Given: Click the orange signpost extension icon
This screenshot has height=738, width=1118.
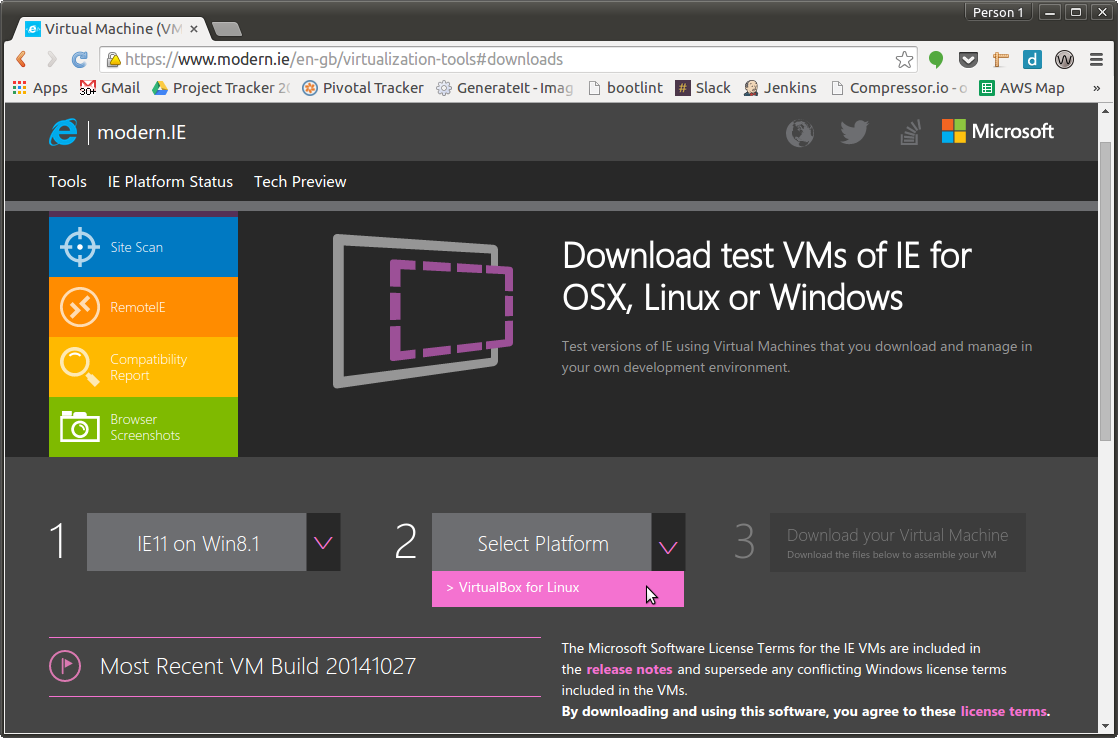Looking at the screenshot, I should tap(1000, 60).
